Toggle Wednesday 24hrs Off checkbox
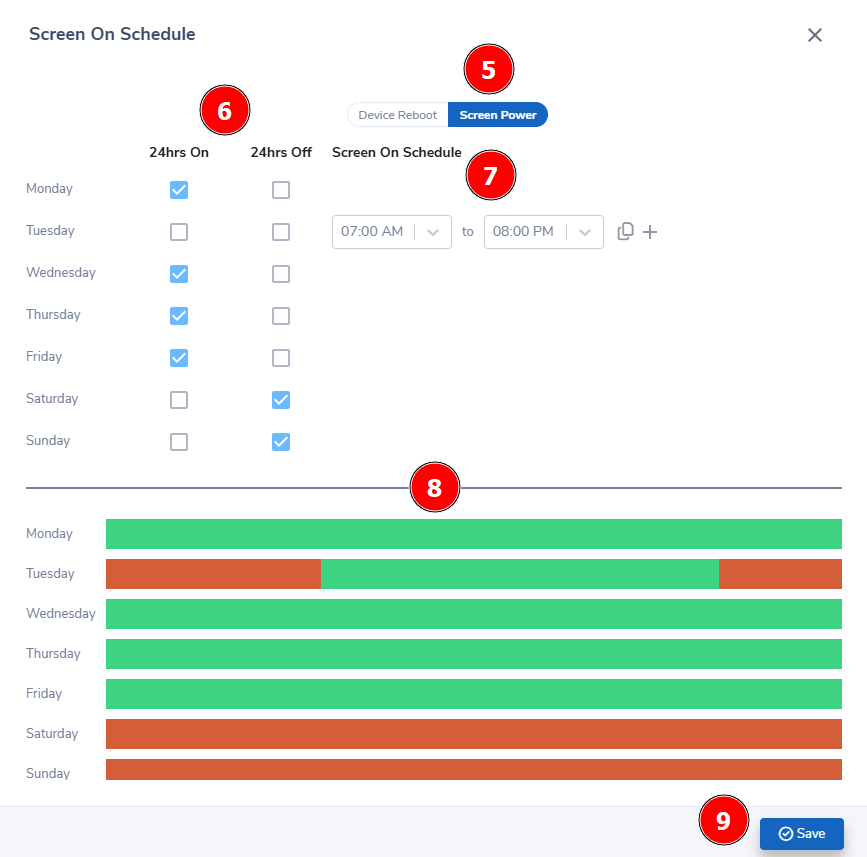Image resolution: width=867 pixels, height=857 pixels. pyautogui.click(x=281, y=274)
